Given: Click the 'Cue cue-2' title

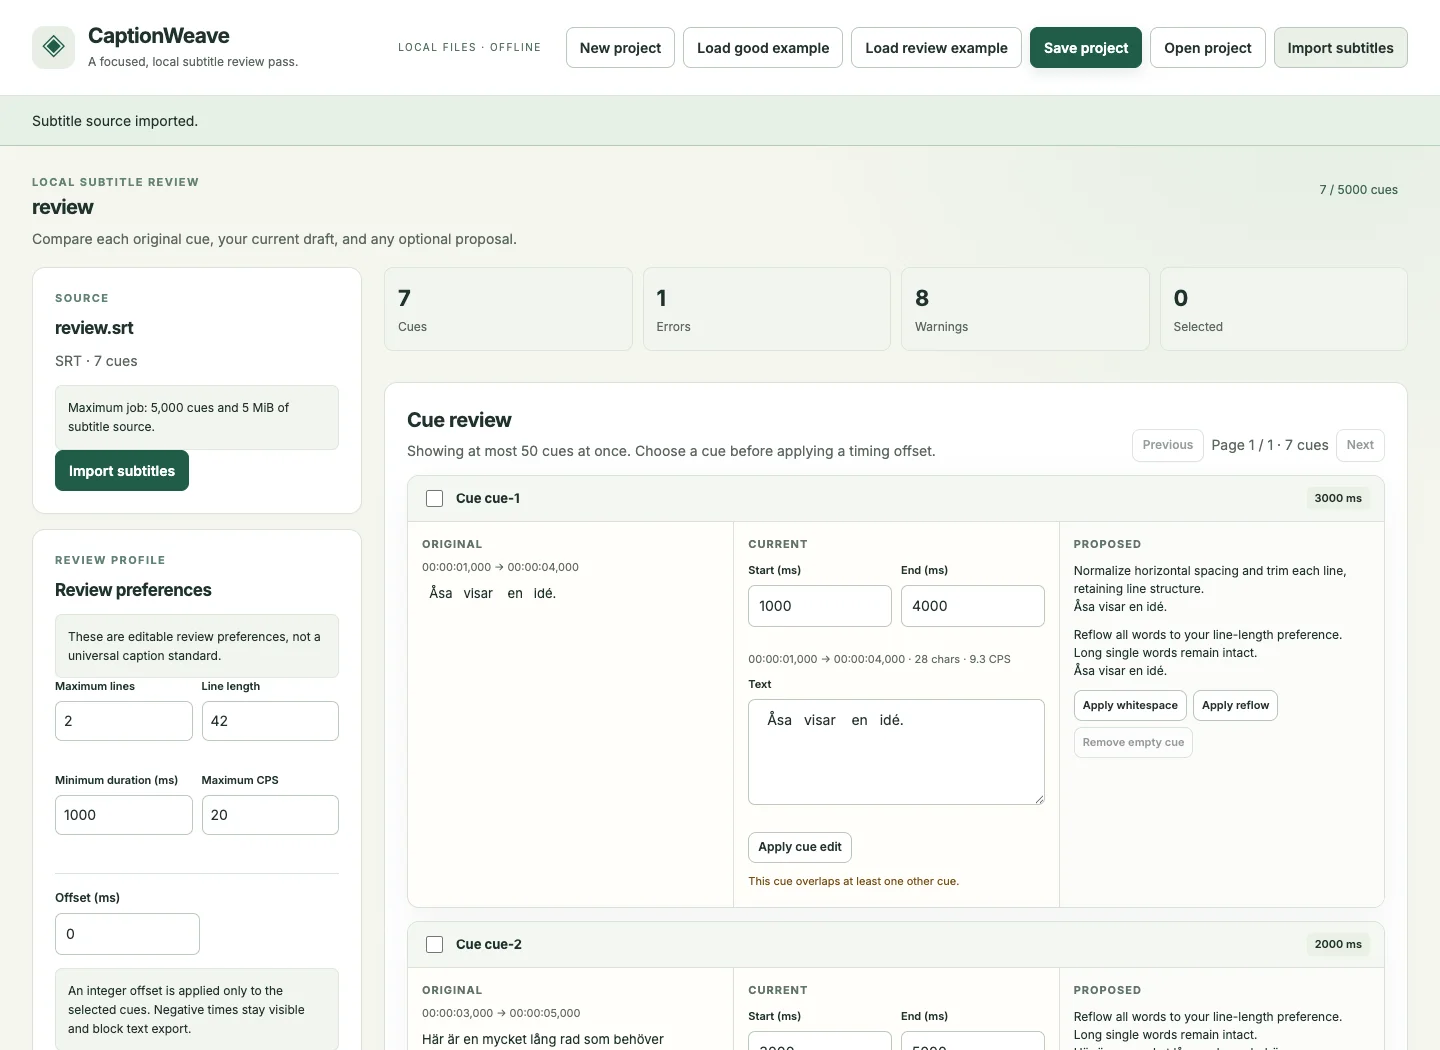Looking at the screenshot, I should point(489,944).
